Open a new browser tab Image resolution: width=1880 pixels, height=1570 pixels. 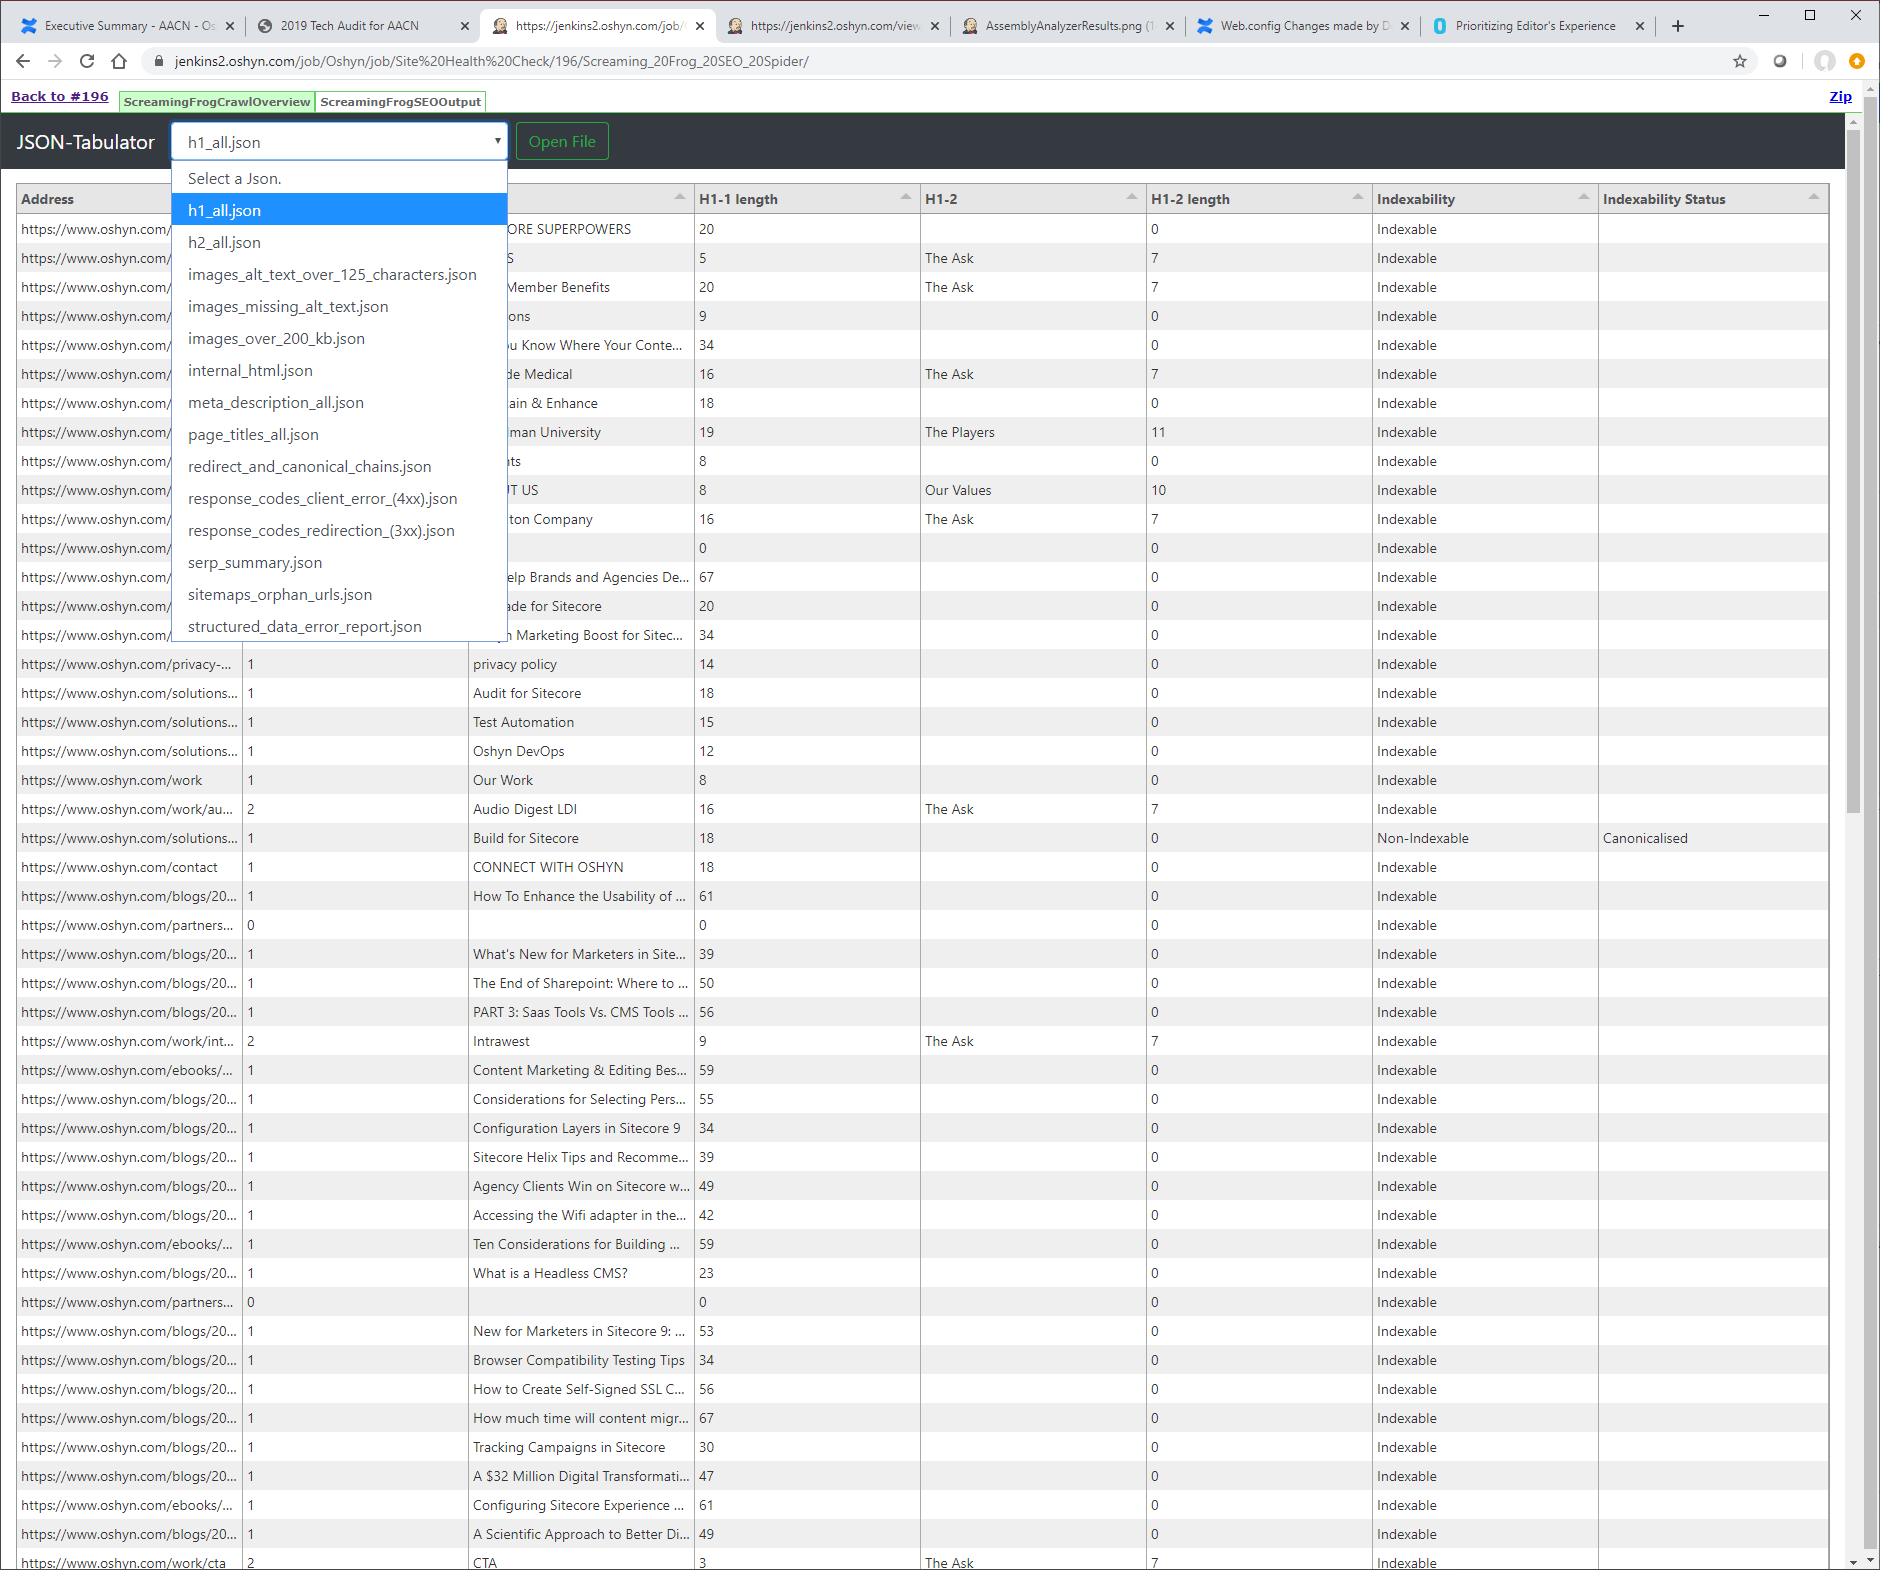[1678, 26]
